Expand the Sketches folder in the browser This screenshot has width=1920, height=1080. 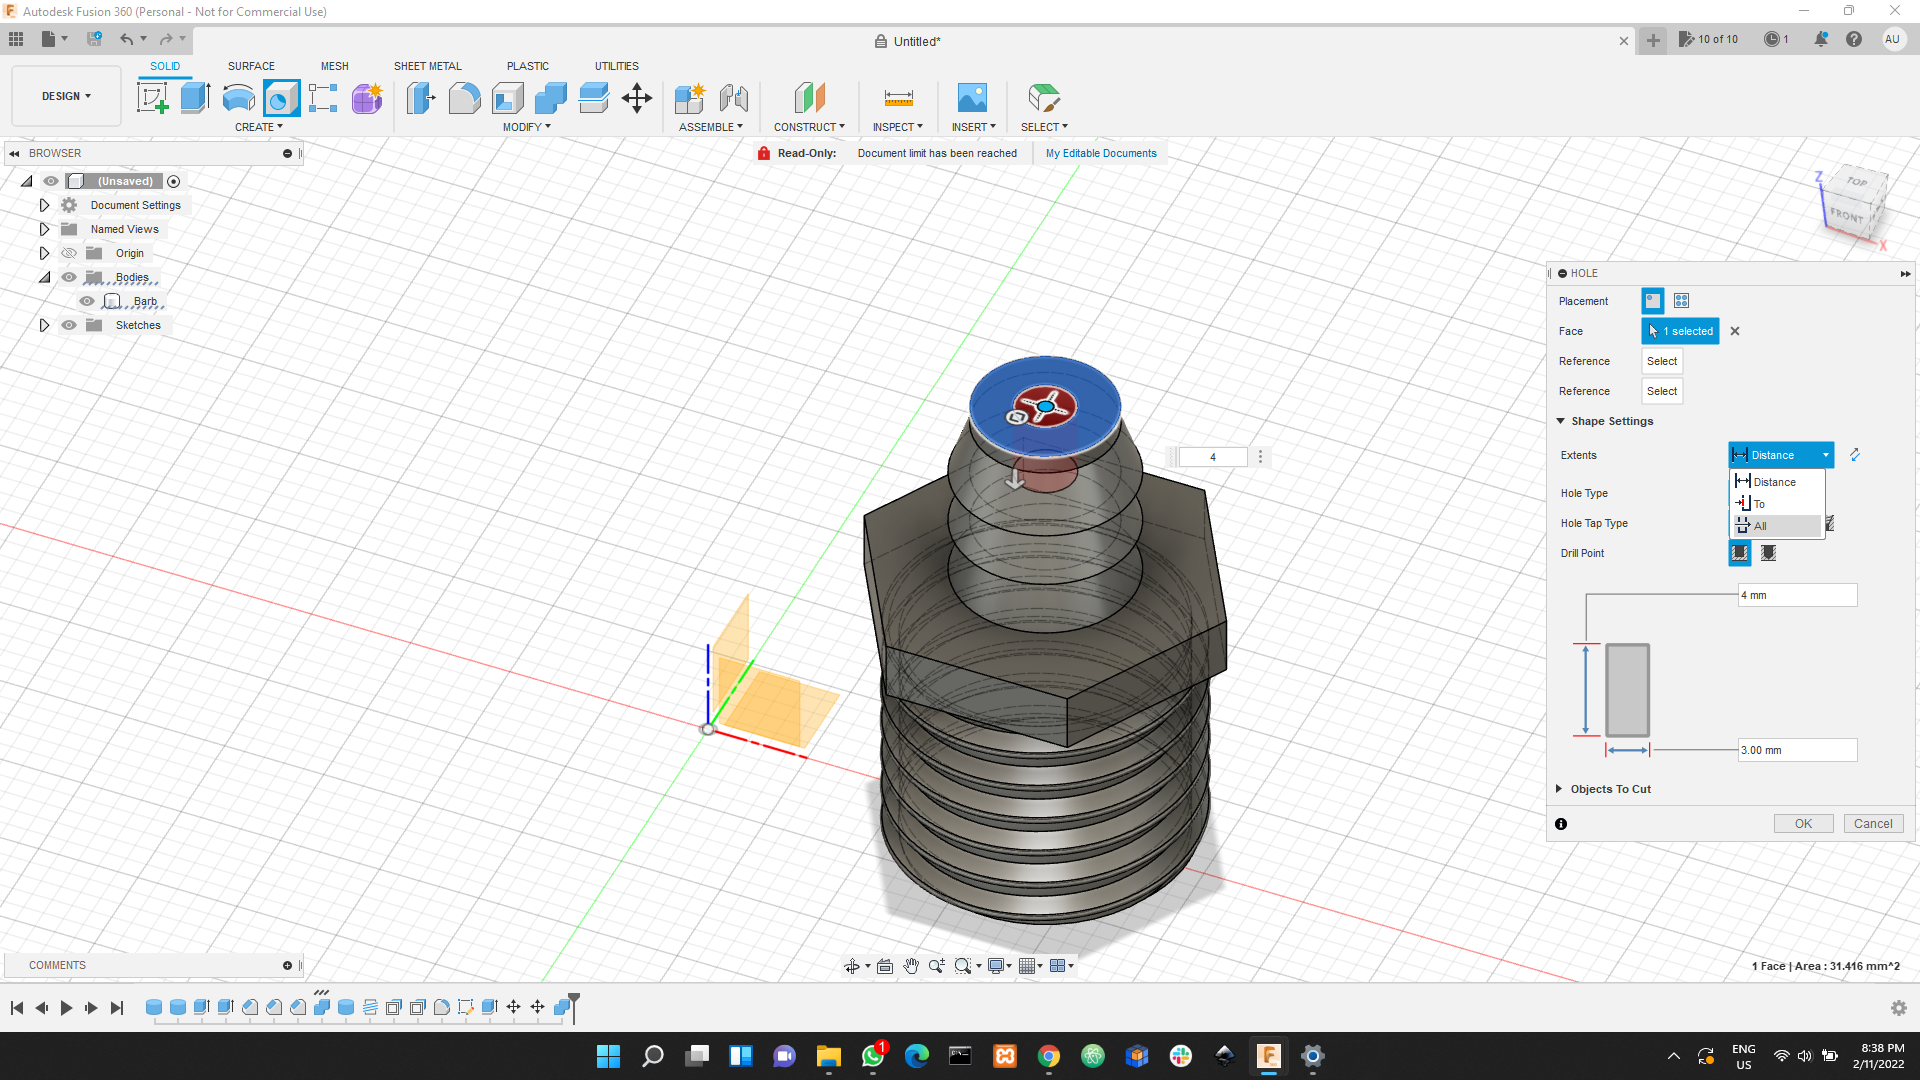(44, 325)
